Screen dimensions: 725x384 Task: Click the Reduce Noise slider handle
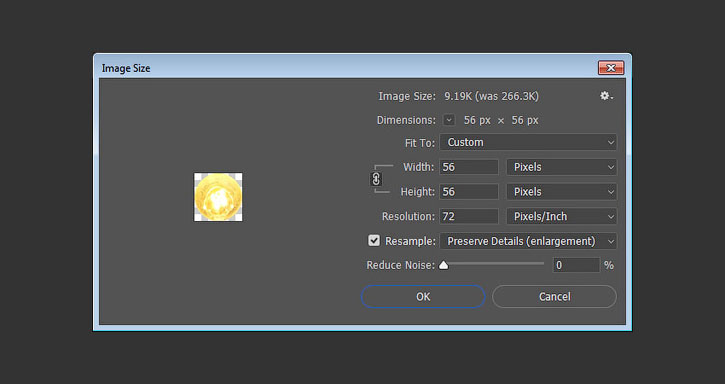443,265
